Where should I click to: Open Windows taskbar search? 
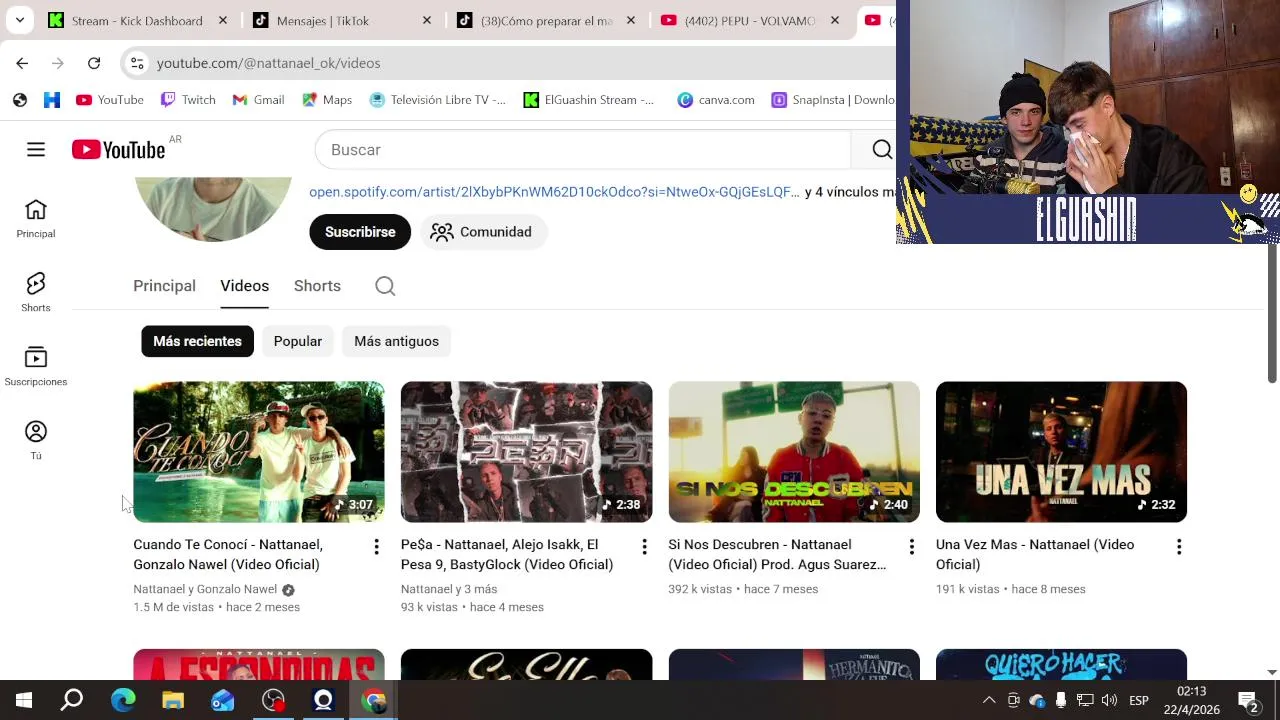[72, 700]
